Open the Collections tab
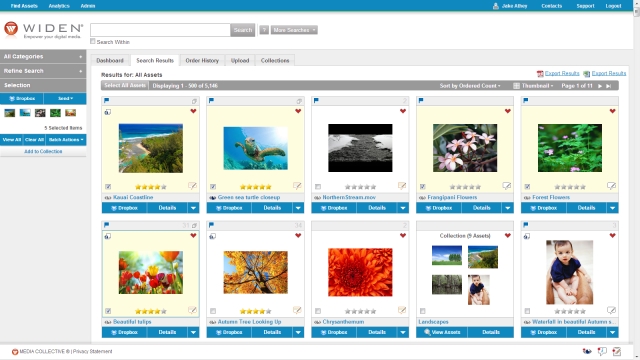Image resolution: width=640 pixels, height=360 pixels. (275, 60)
